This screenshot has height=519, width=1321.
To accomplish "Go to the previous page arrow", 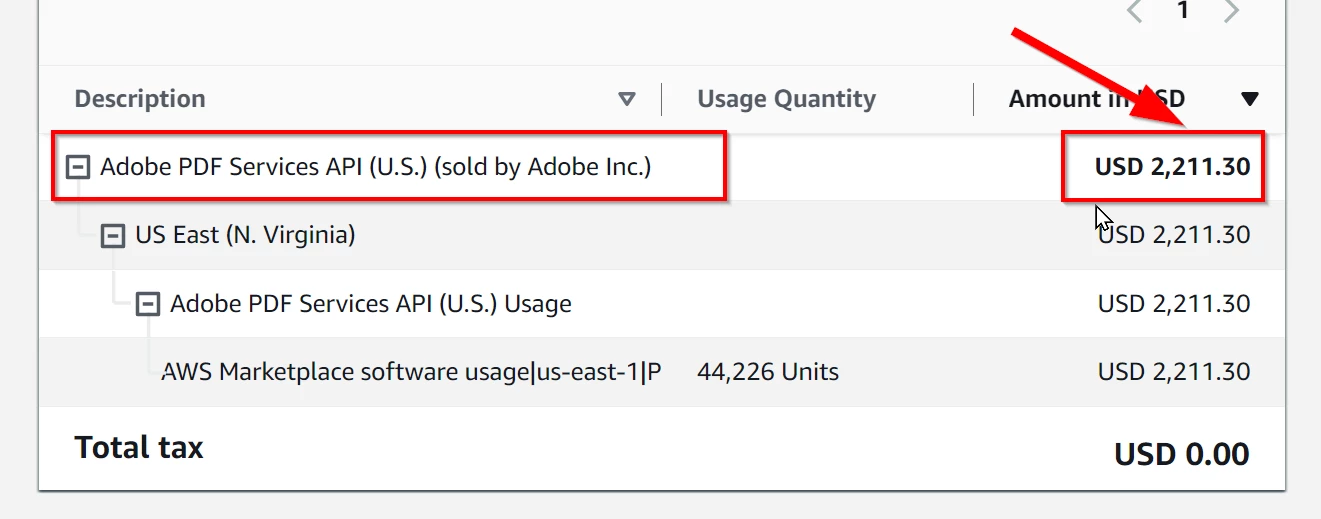I will 1134,12.
